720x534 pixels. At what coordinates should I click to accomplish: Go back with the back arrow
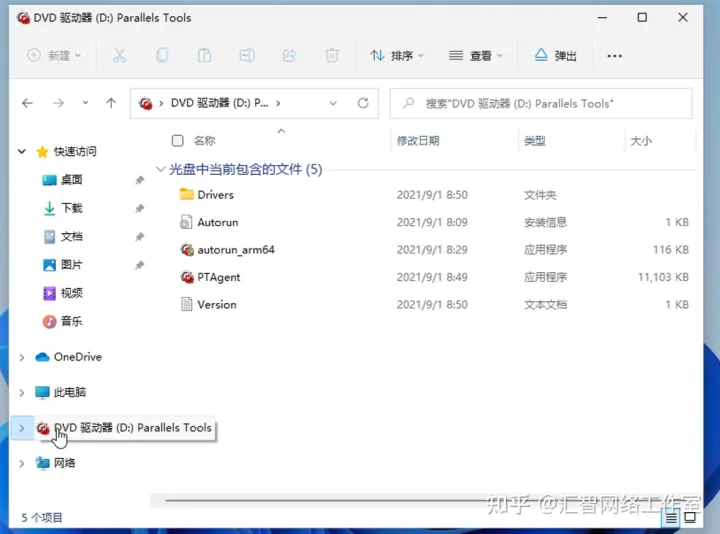pos(28,103)
